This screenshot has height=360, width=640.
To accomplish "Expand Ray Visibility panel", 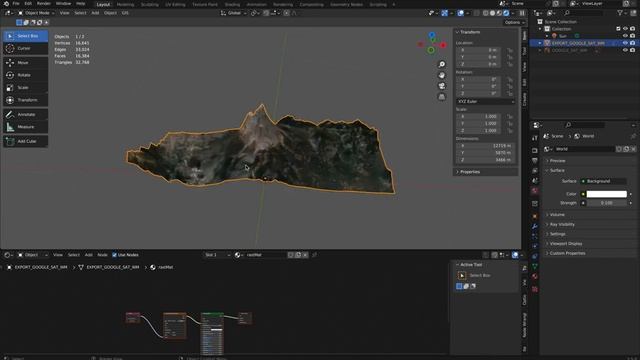I will [x=562, y=224].
